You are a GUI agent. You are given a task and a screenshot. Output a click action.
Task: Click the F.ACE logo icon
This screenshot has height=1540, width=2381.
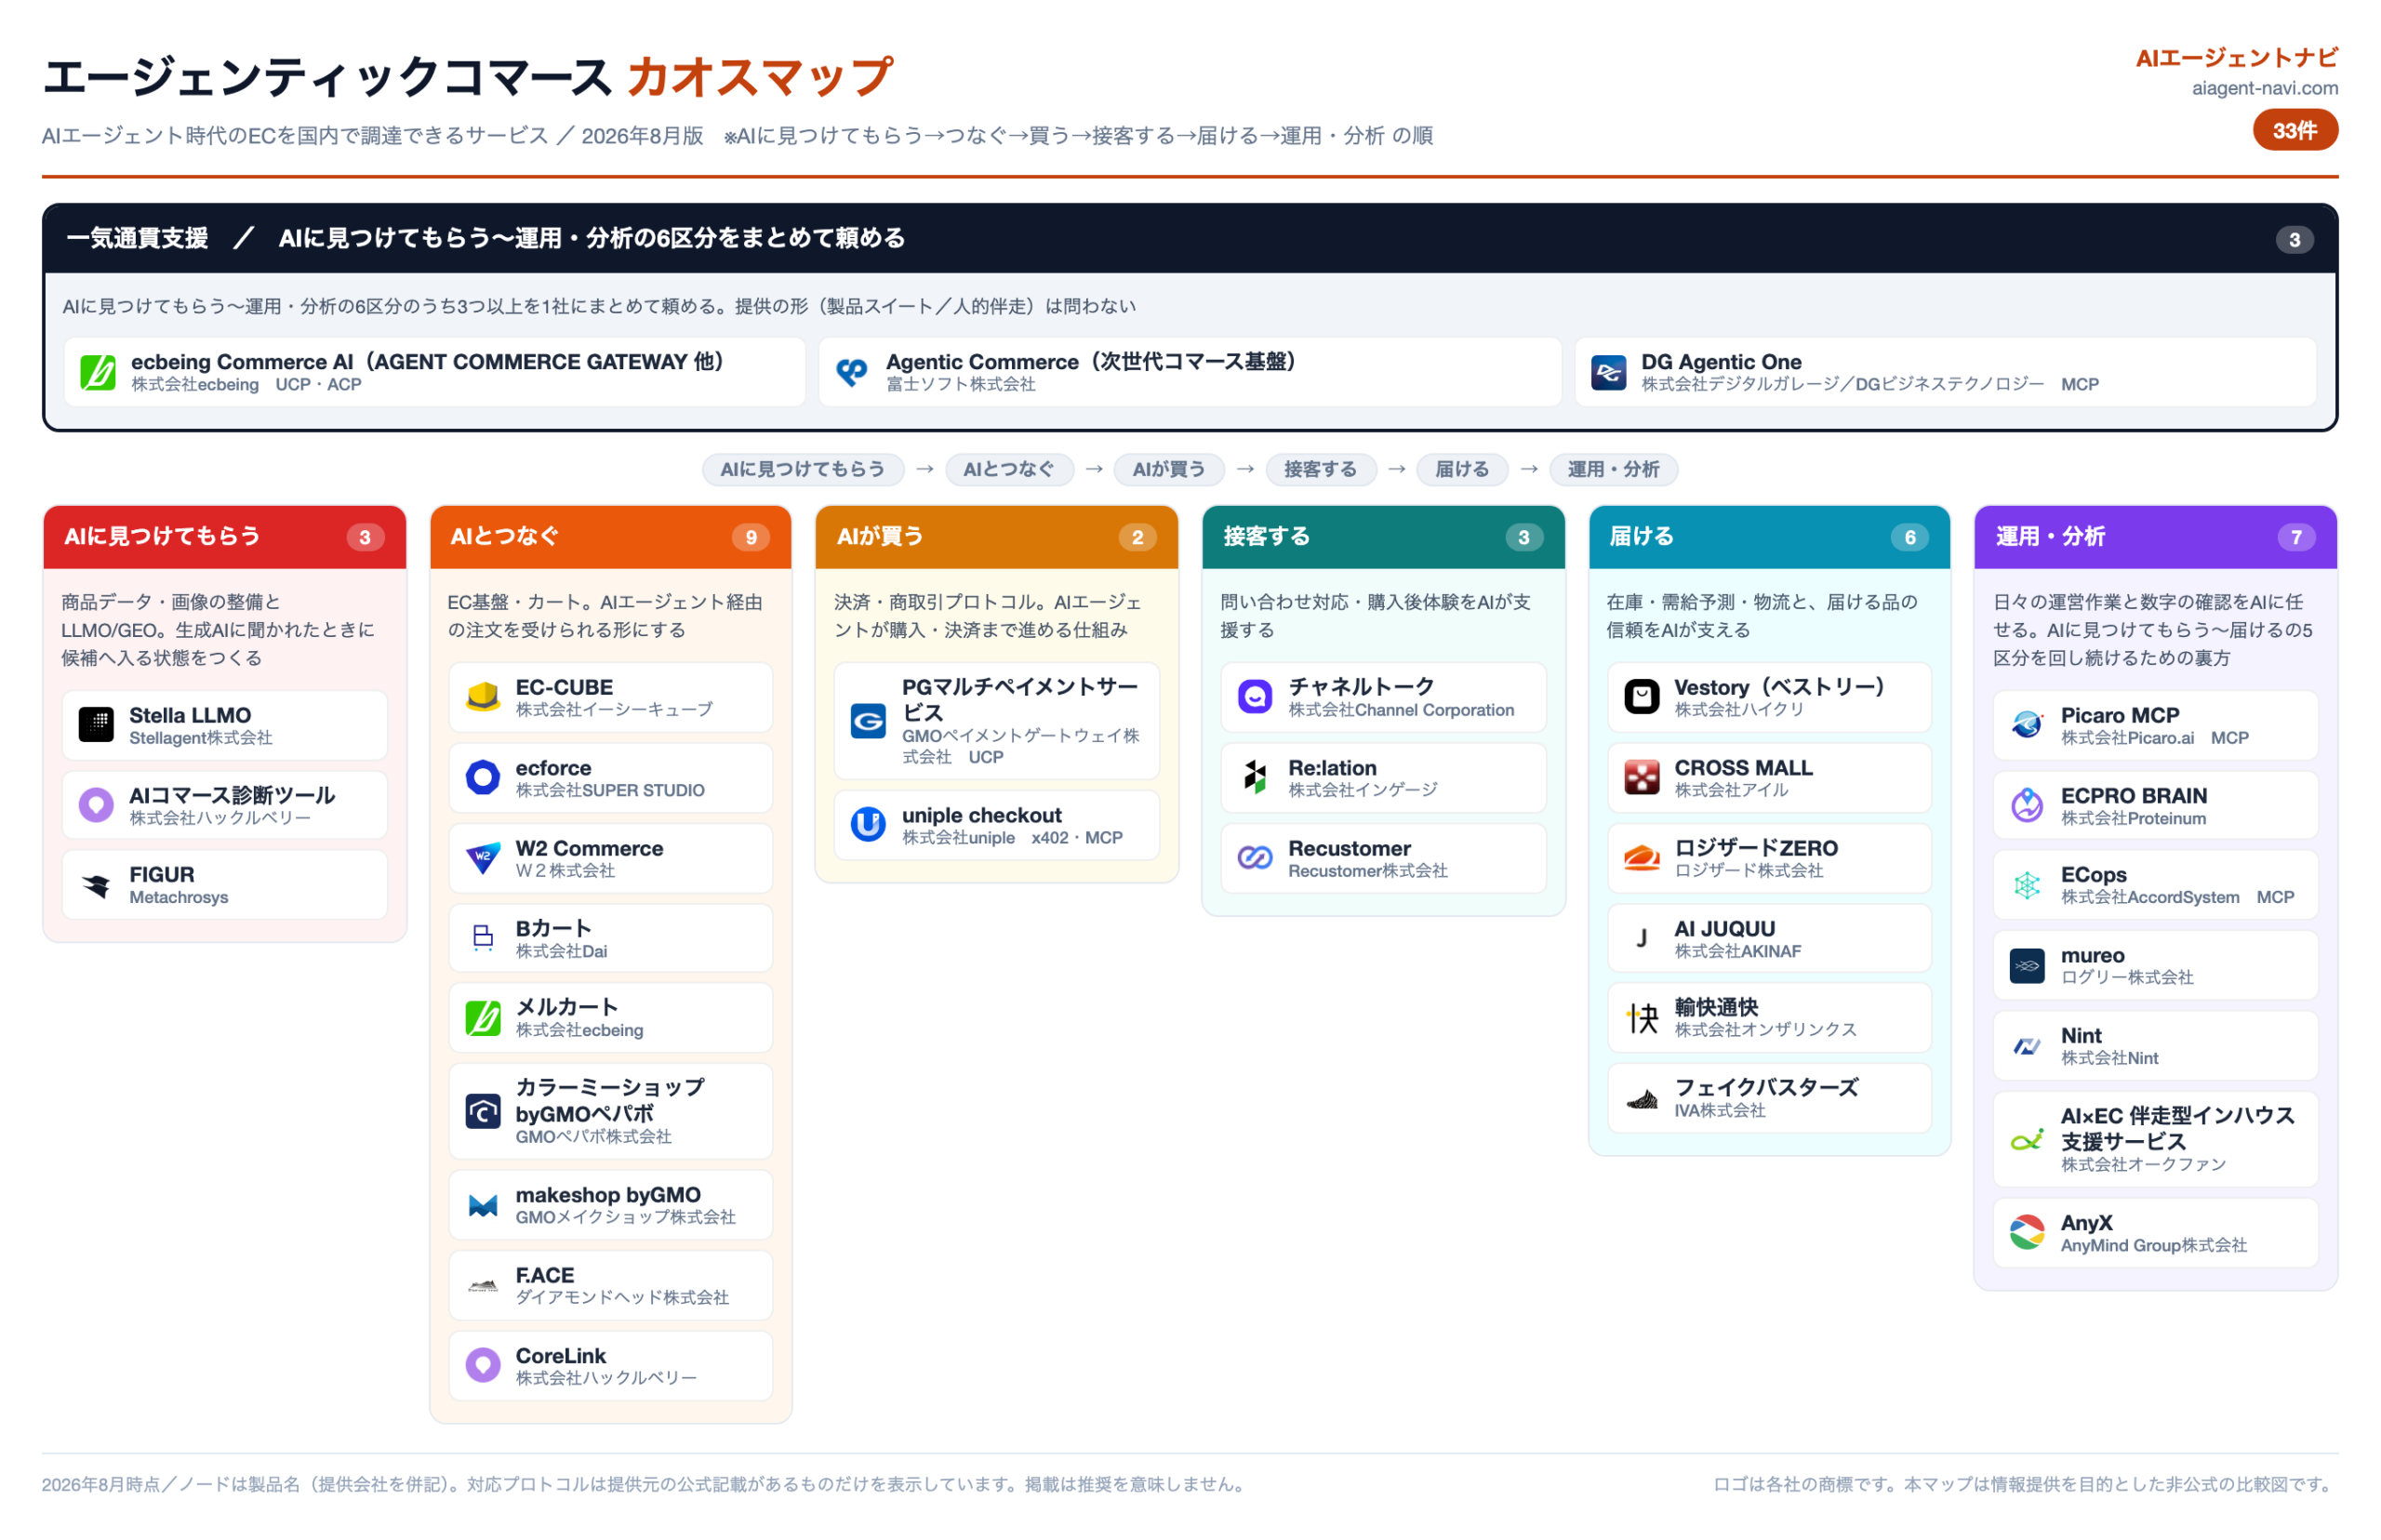tap(483, 1285)
